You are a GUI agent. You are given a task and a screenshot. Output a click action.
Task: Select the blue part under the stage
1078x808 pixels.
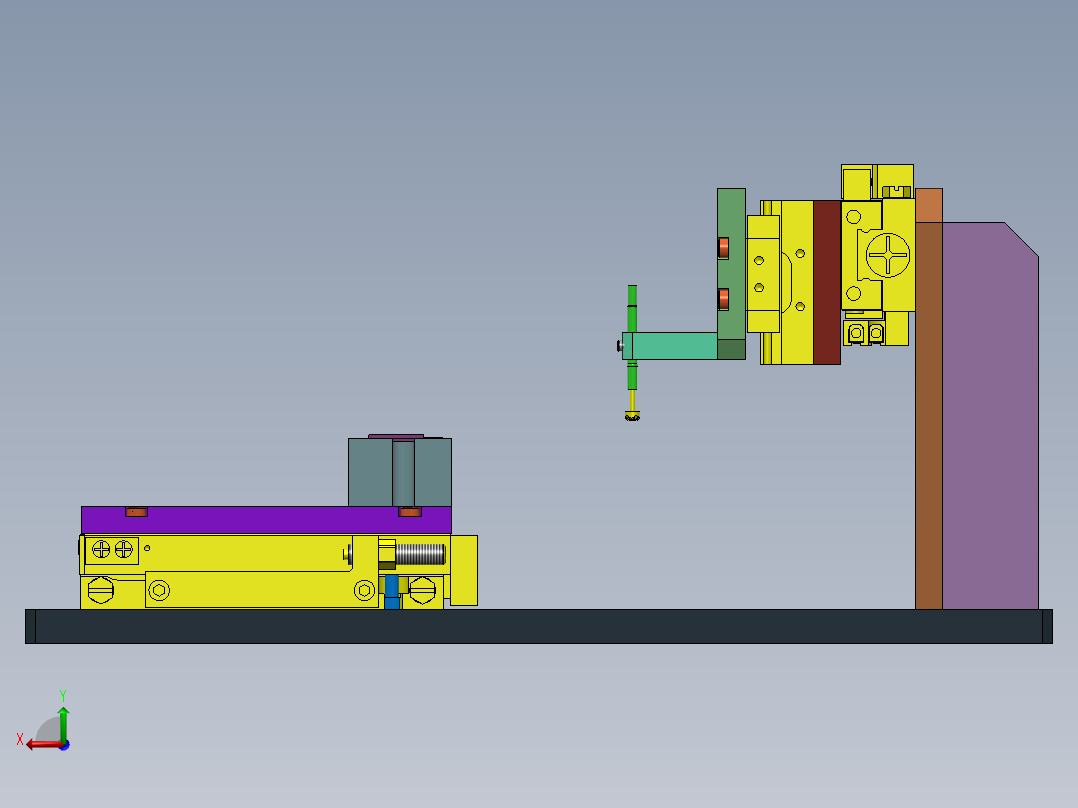point(392,592)
